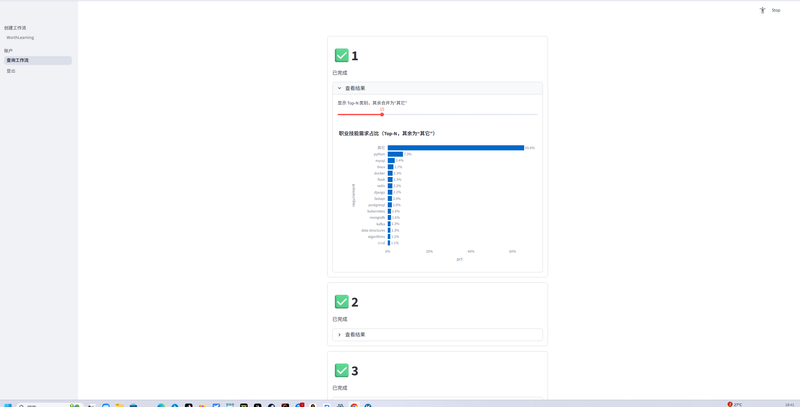Click the python bar in the chart
Image resolution: width=800 pixels, height=407 pixels.
coord(395,154)
